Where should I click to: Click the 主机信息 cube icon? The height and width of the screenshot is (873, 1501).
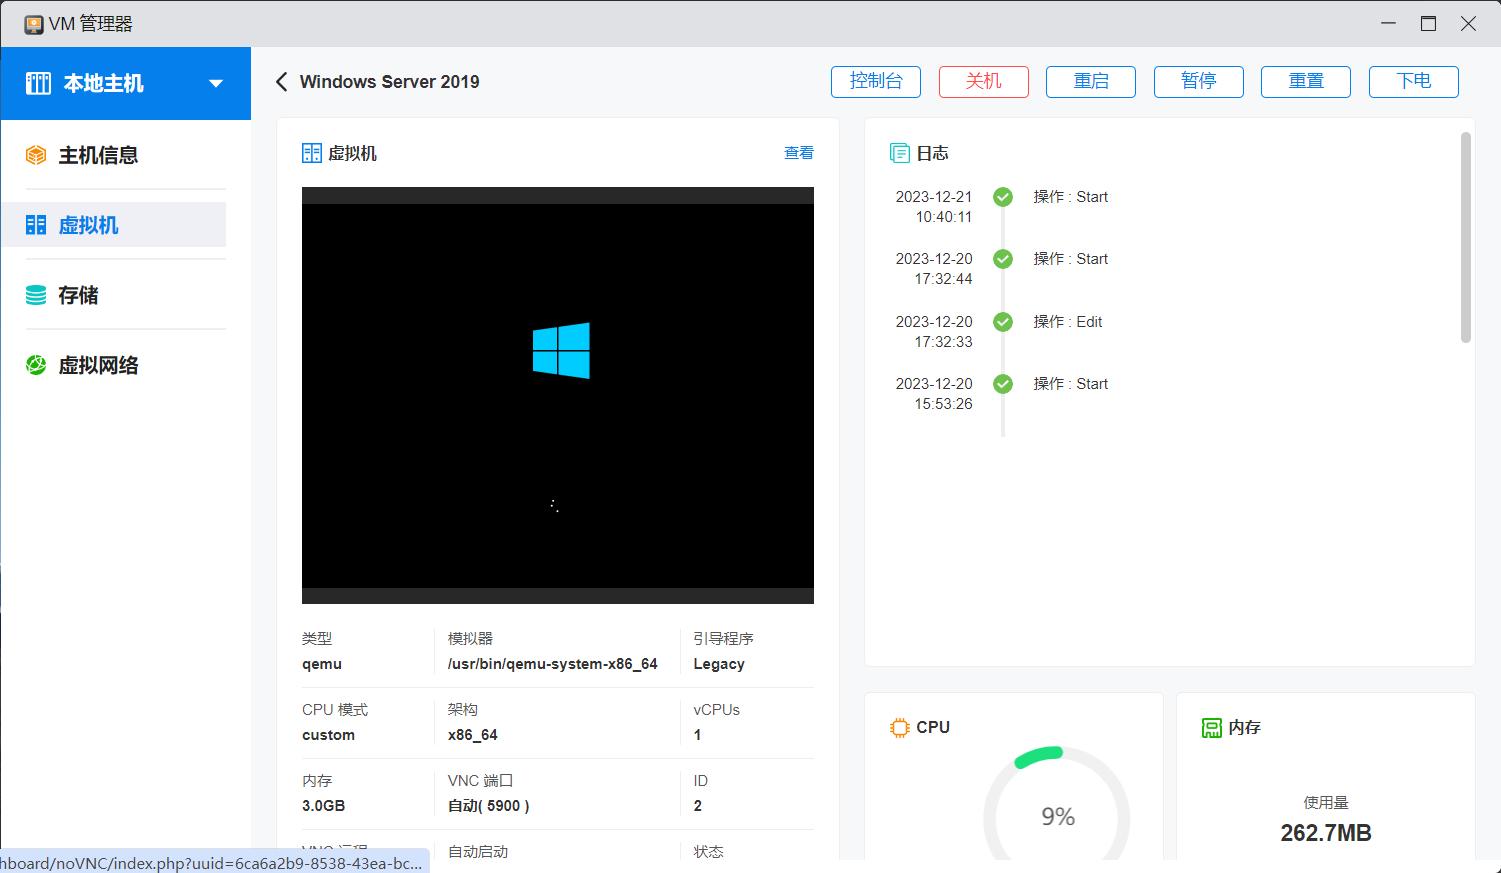click(36, 155)
